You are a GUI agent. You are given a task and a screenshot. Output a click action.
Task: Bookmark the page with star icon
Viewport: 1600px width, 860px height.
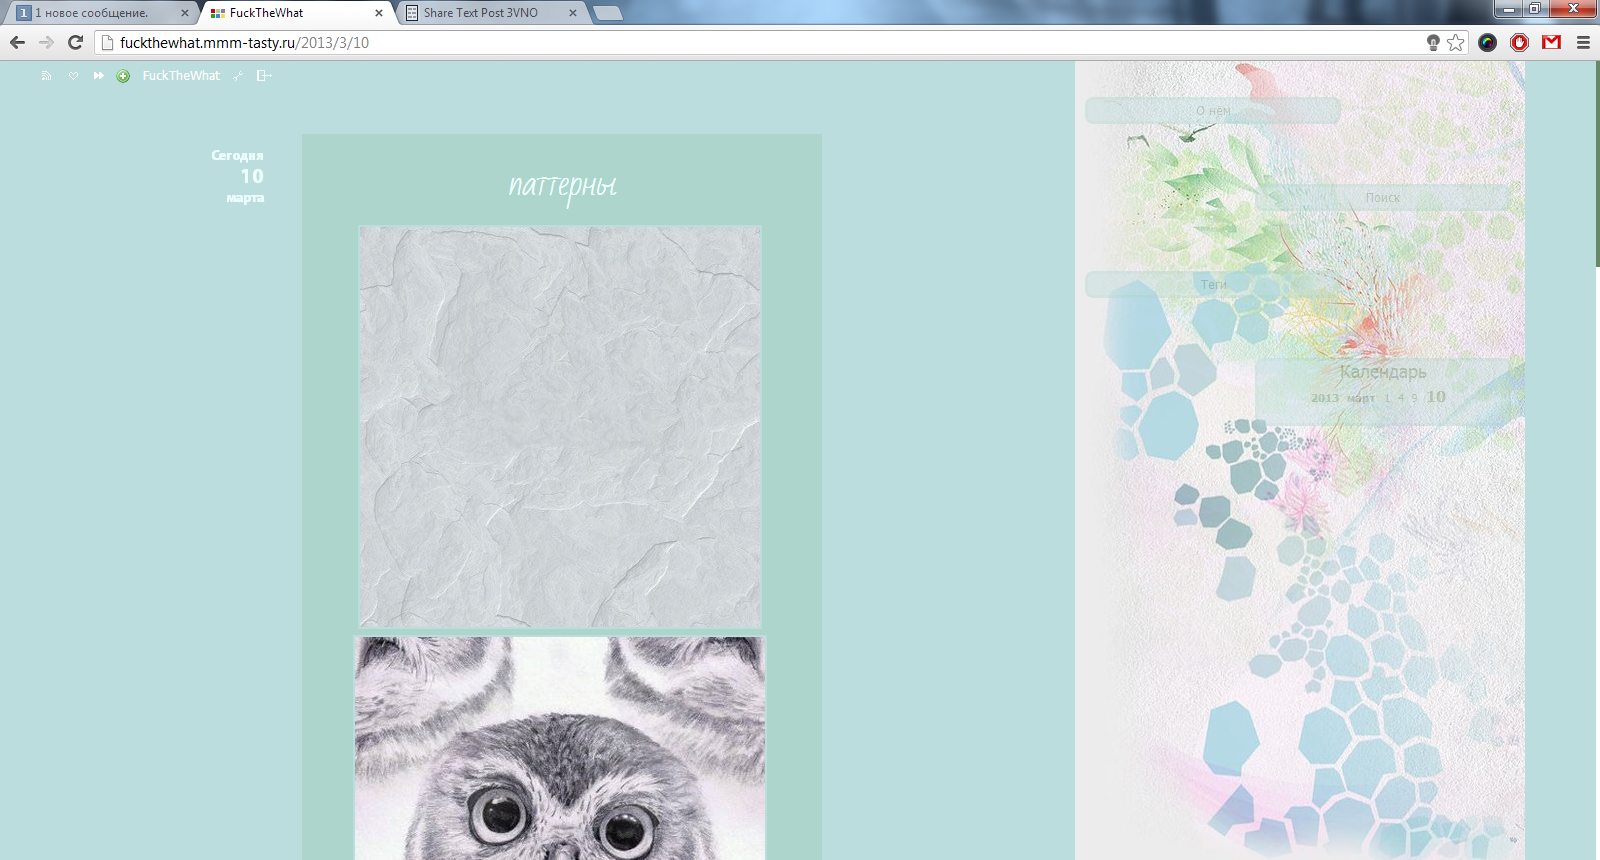coord(1456,42)
